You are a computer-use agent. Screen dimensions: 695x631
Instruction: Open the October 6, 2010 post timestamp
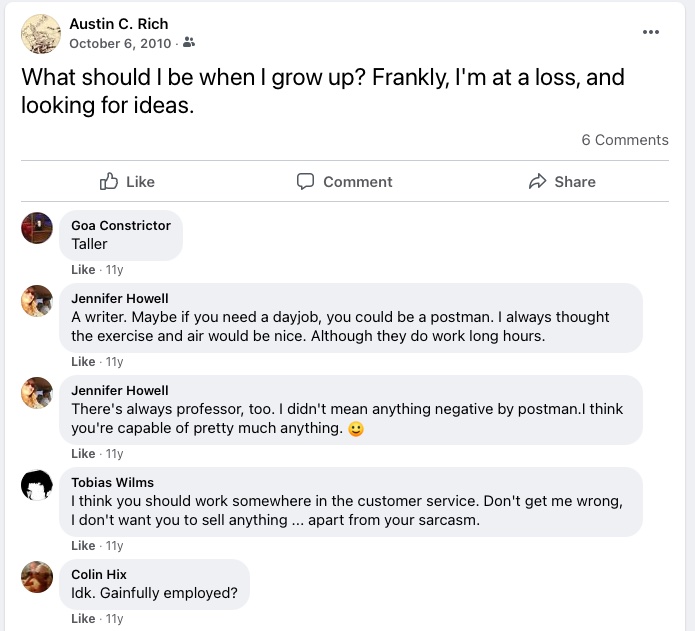121,43
